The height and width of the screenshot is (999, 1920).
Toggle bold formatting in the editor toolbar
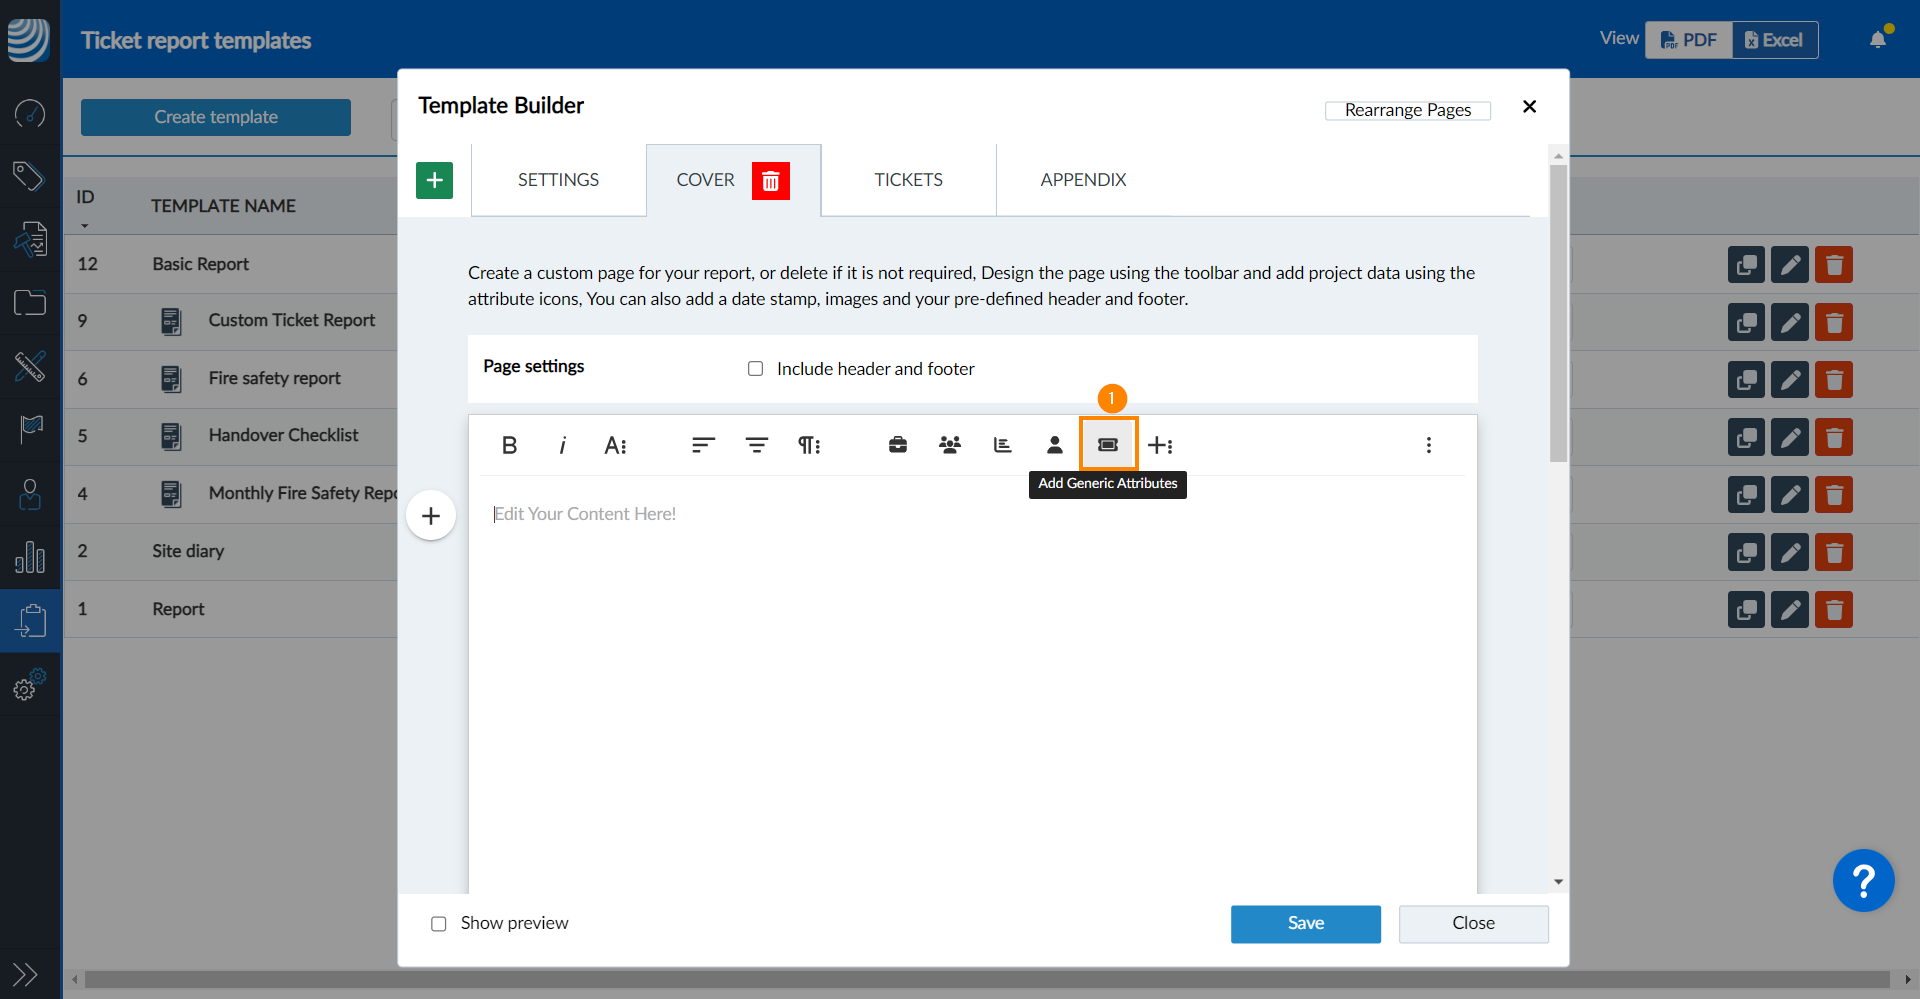509,445
